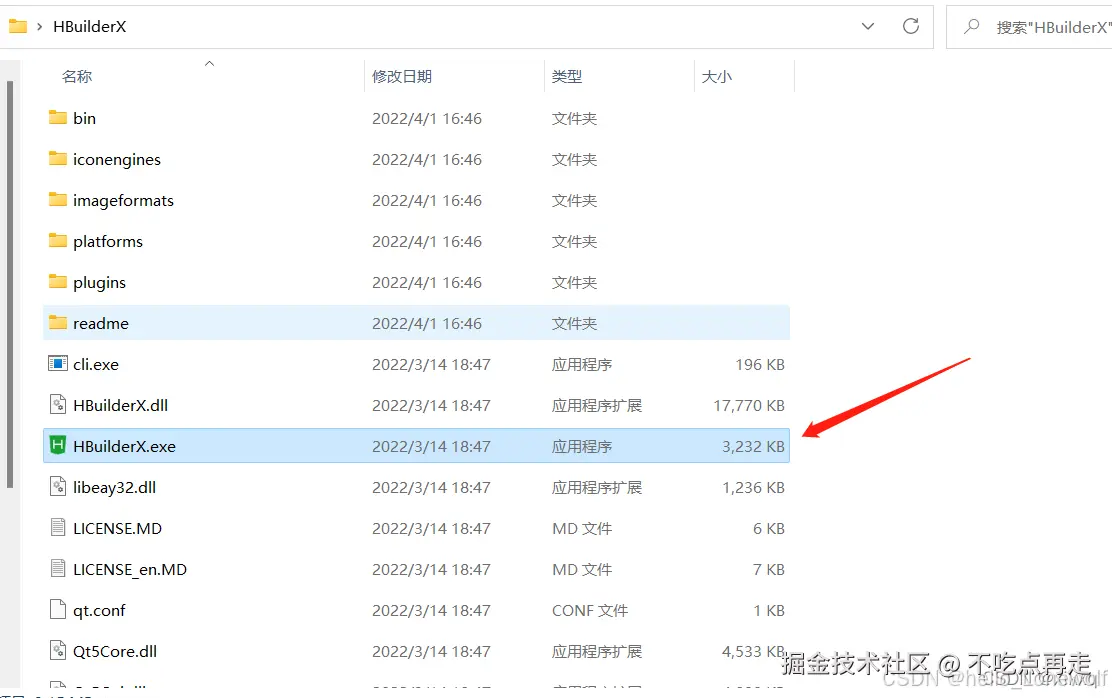Select the bin folder name

[84, 118]
